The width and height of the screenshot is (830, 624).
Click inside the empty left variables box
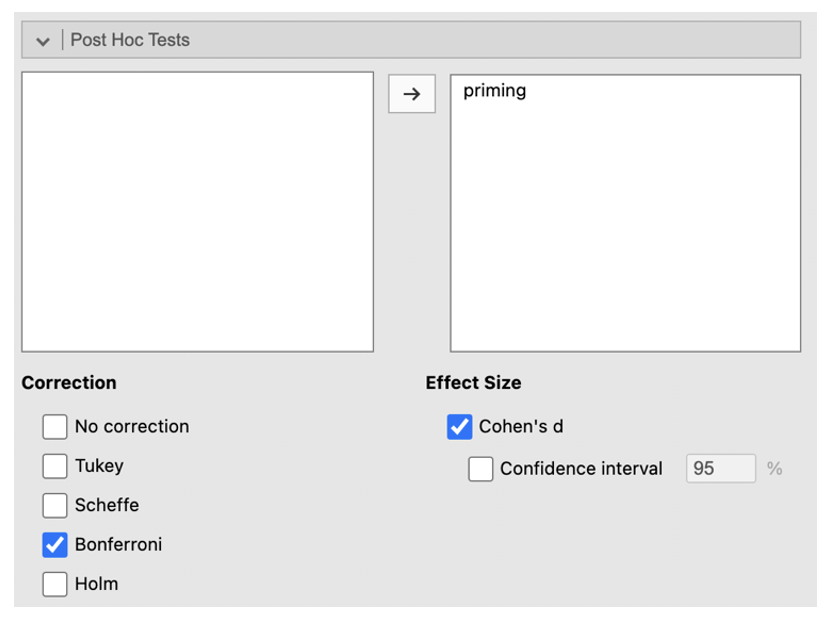pos(197,211)
